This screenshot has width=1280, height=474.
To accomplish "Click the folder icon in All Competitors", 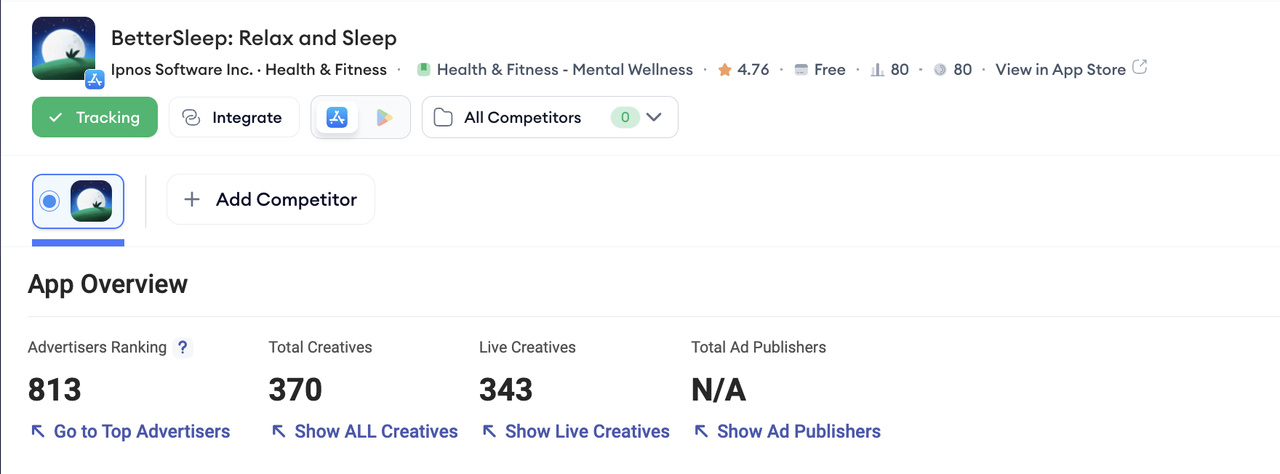I will tap(443, 117).
